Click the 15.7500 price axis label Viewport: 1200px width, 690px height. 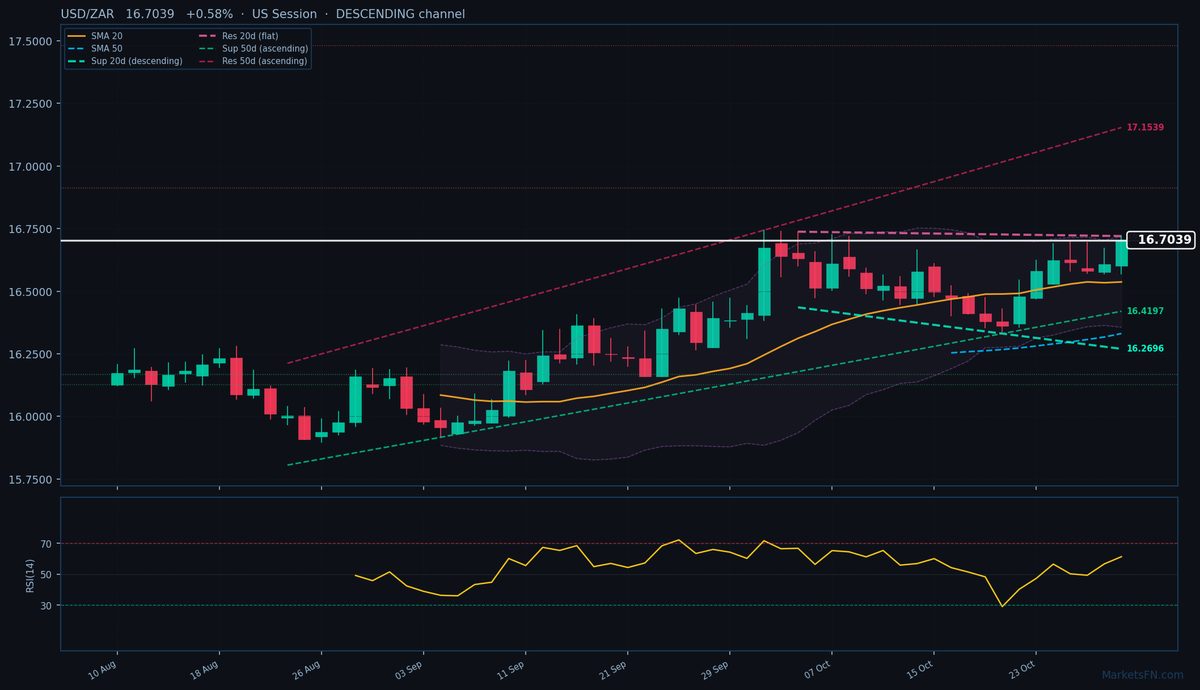(x=30, y=480)
